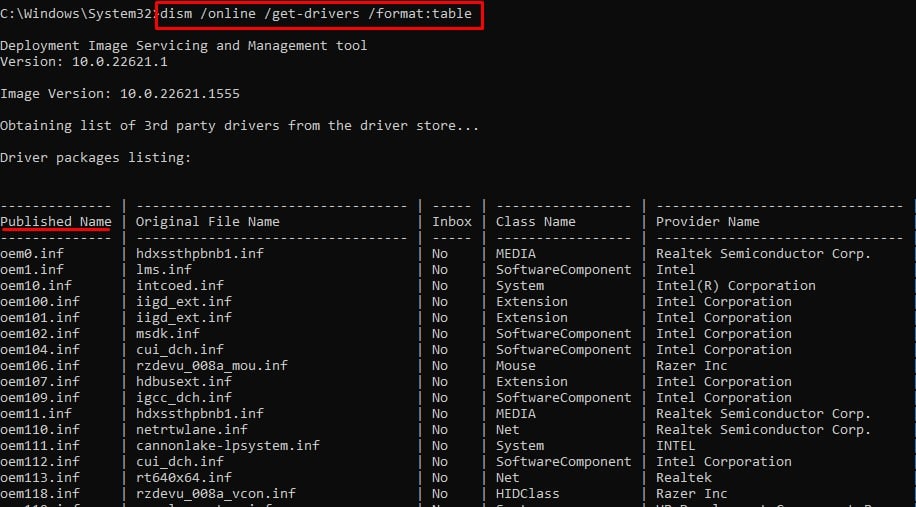
Task: Select the oem113.inf published name
Action: click(x=40, y=478)
